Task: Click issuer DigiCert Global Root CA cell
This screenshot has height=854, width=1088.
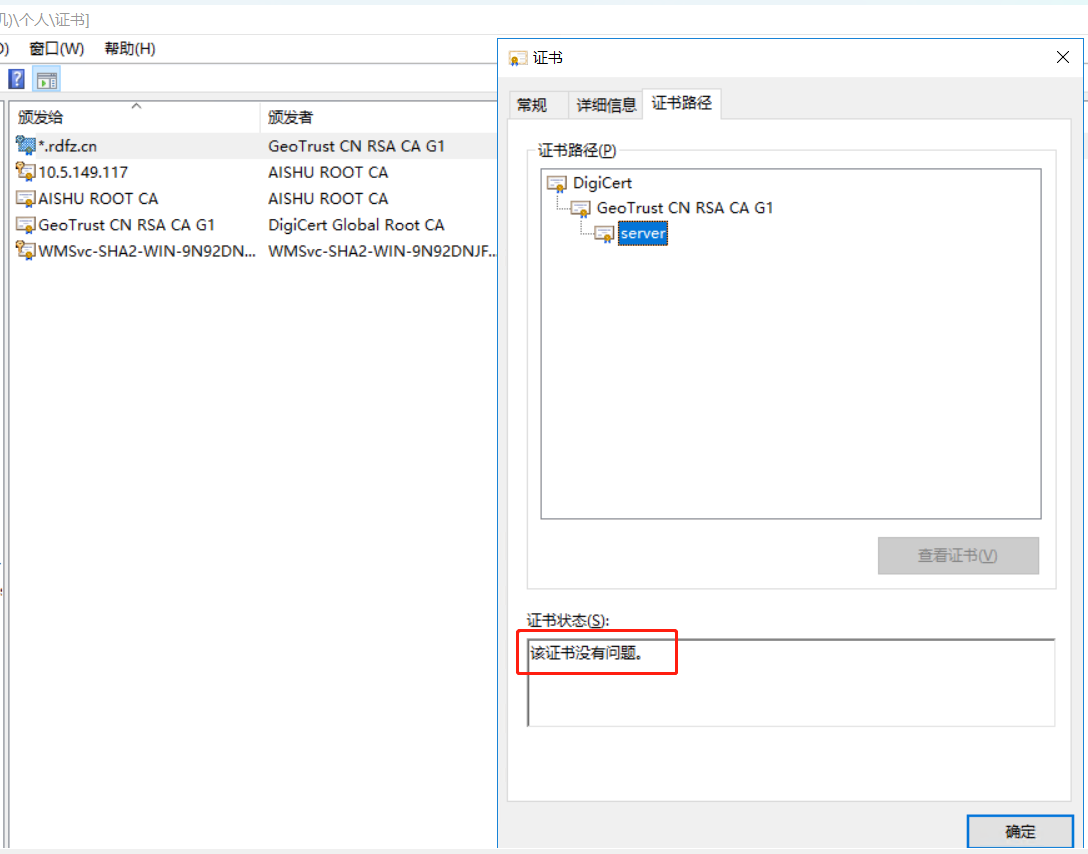Action: pyautogui.click(x=356, y=225)
